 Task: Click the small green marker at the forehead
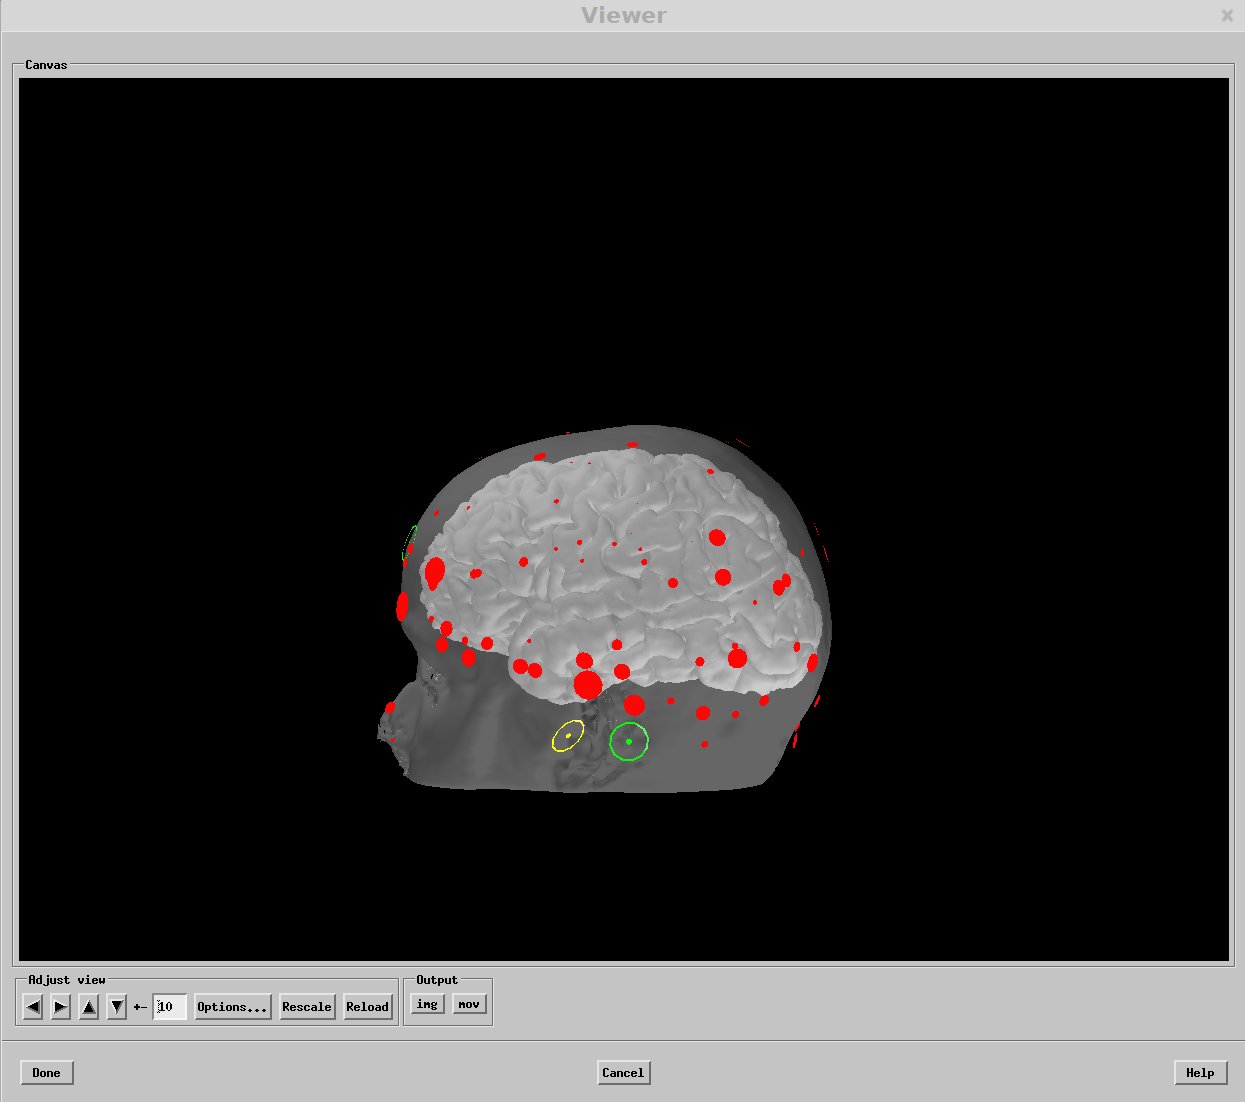[x=408, y=543]
